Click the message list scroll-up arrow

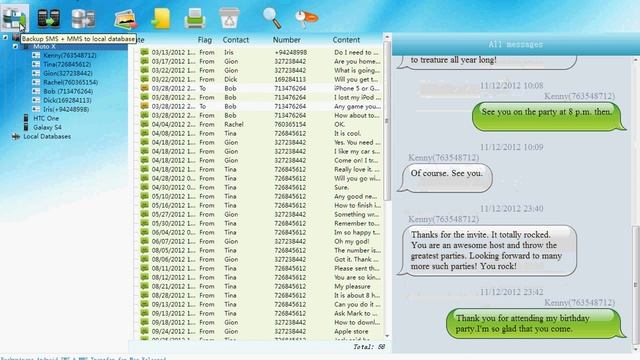[387, 37]
